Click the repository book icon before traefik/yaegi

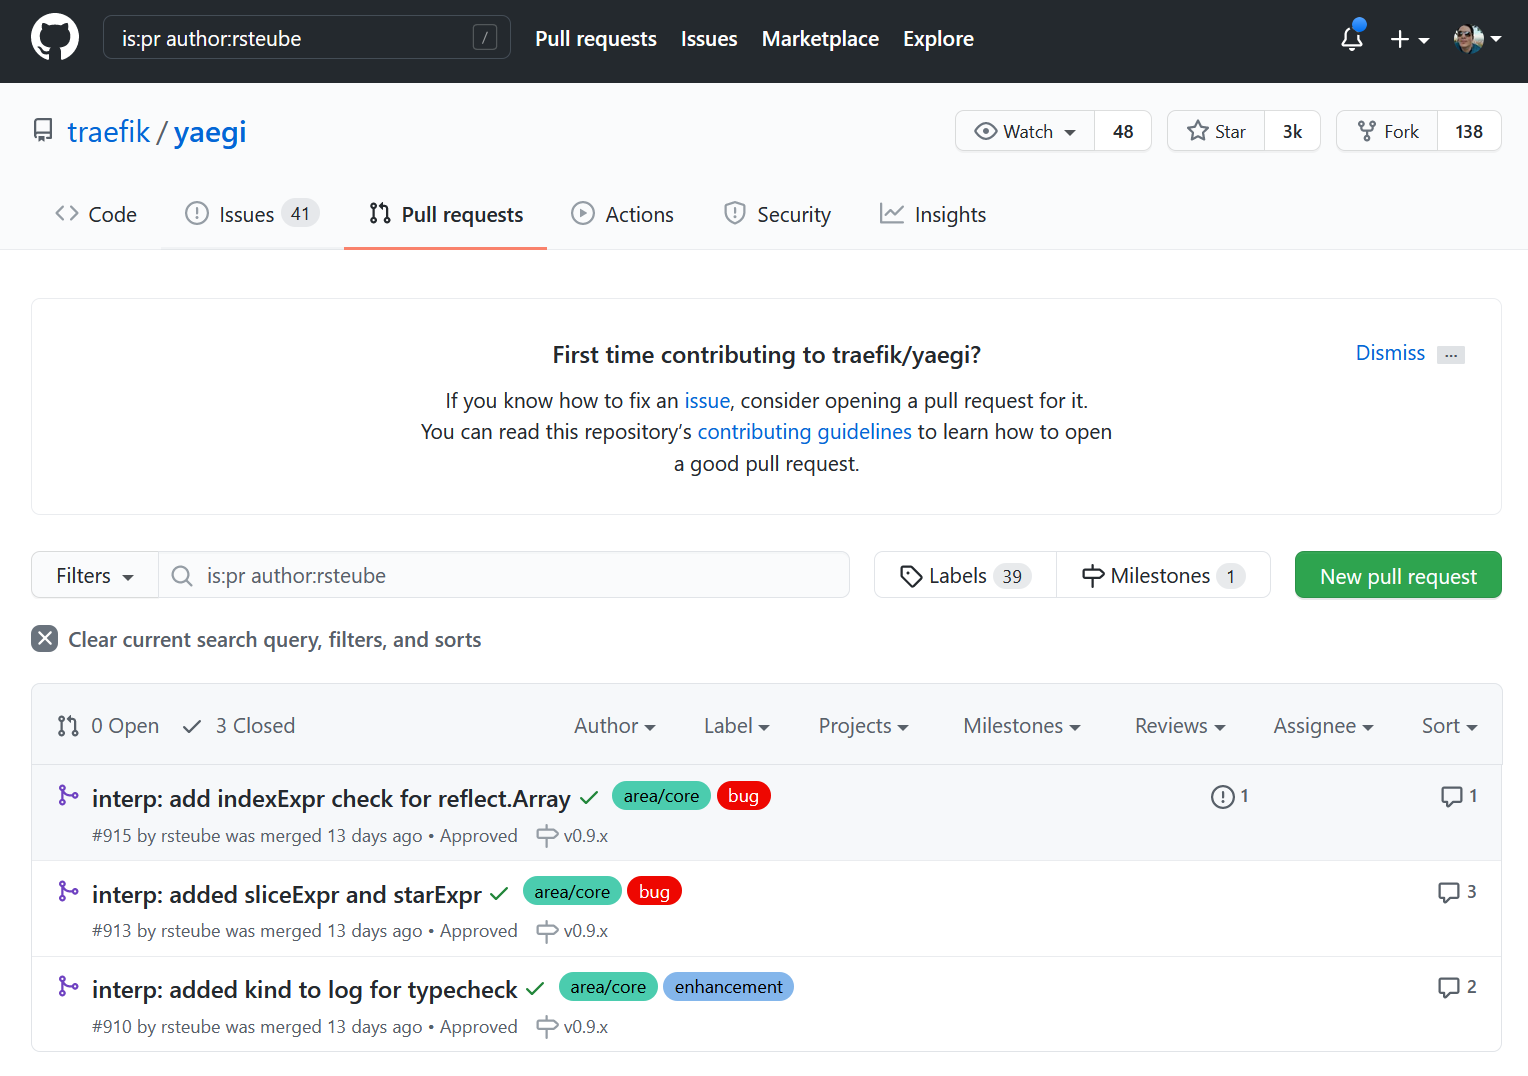pos(43,130)
